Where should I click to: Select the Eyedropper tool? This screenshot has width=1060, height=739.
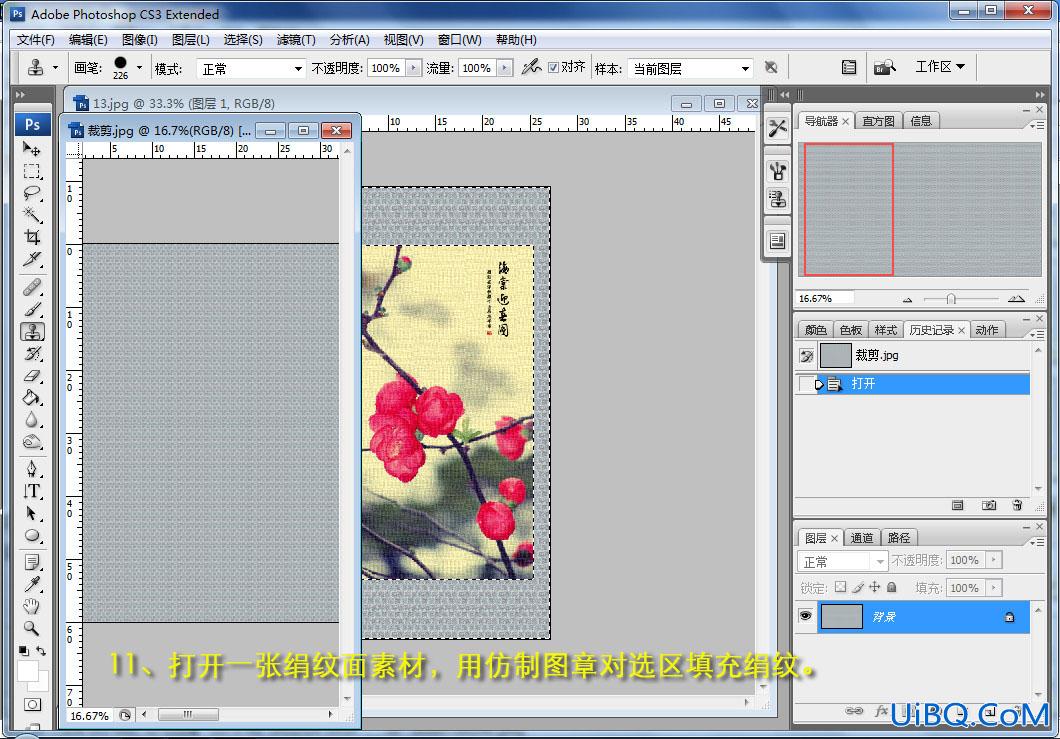[32, 583]
